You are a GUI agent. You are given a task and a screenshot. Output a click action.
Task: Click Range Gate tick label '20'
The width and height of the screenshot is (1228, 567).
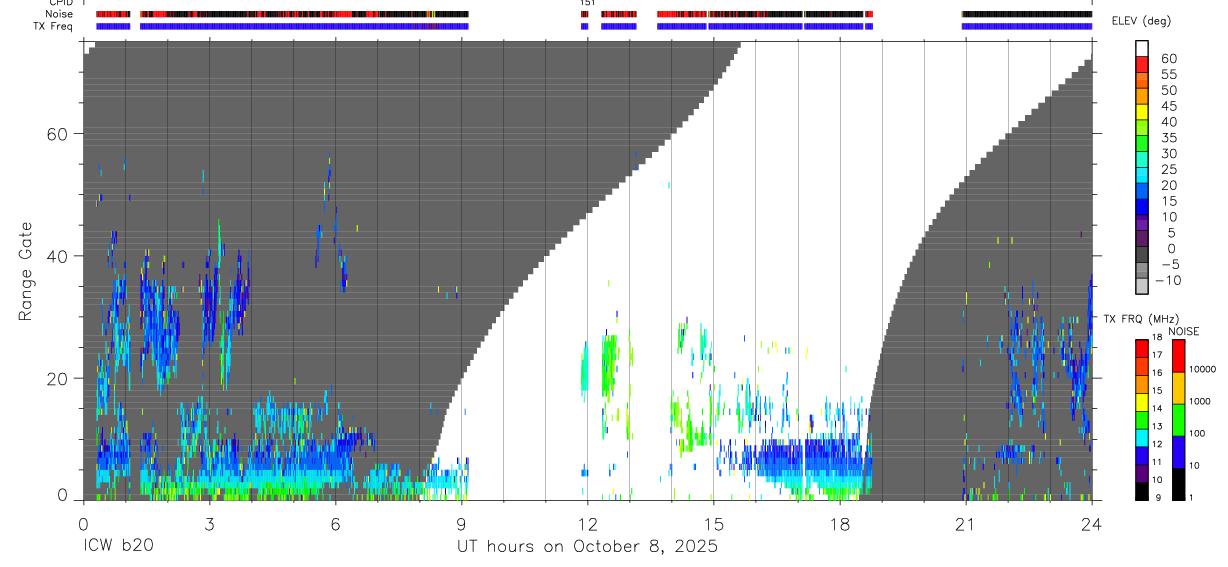[x=56, y=378]
